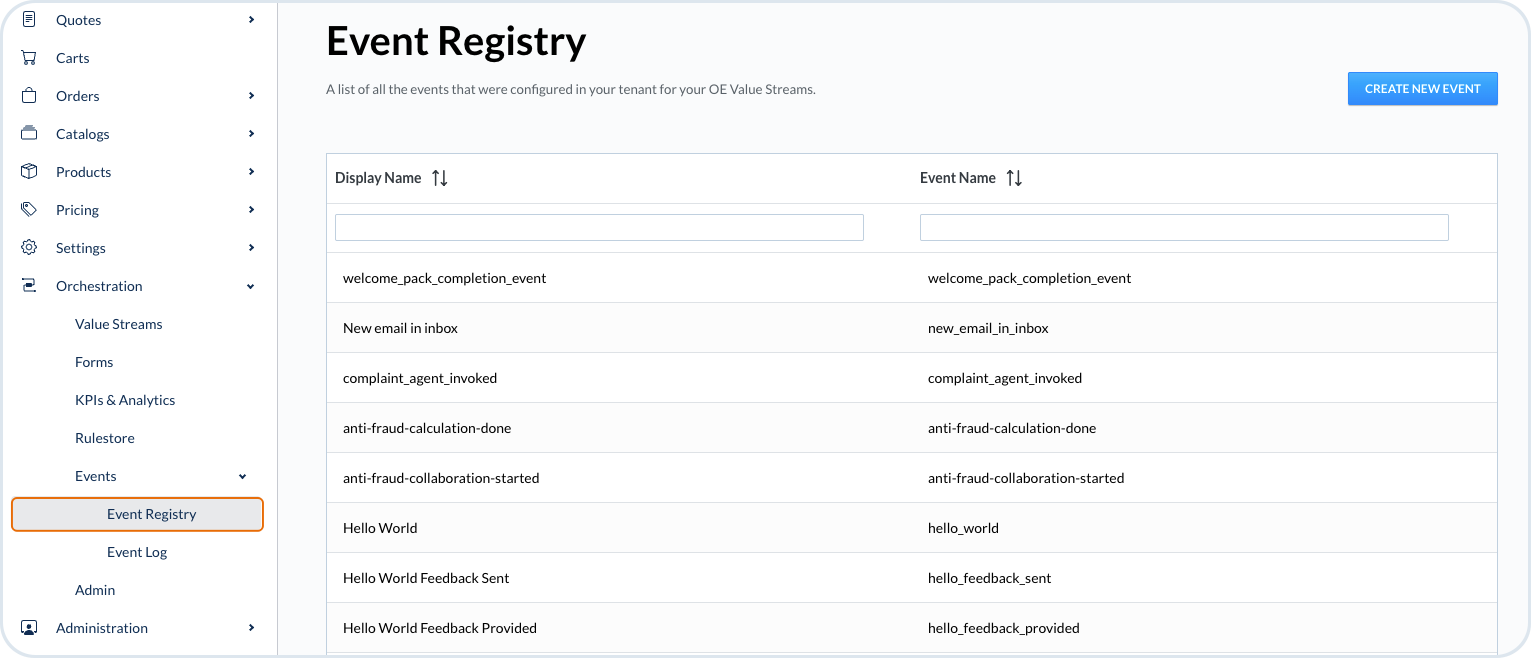Click the Pricing tag icon
The width and height of the screenshot is (1531, 658).
(x=29, y=210)
